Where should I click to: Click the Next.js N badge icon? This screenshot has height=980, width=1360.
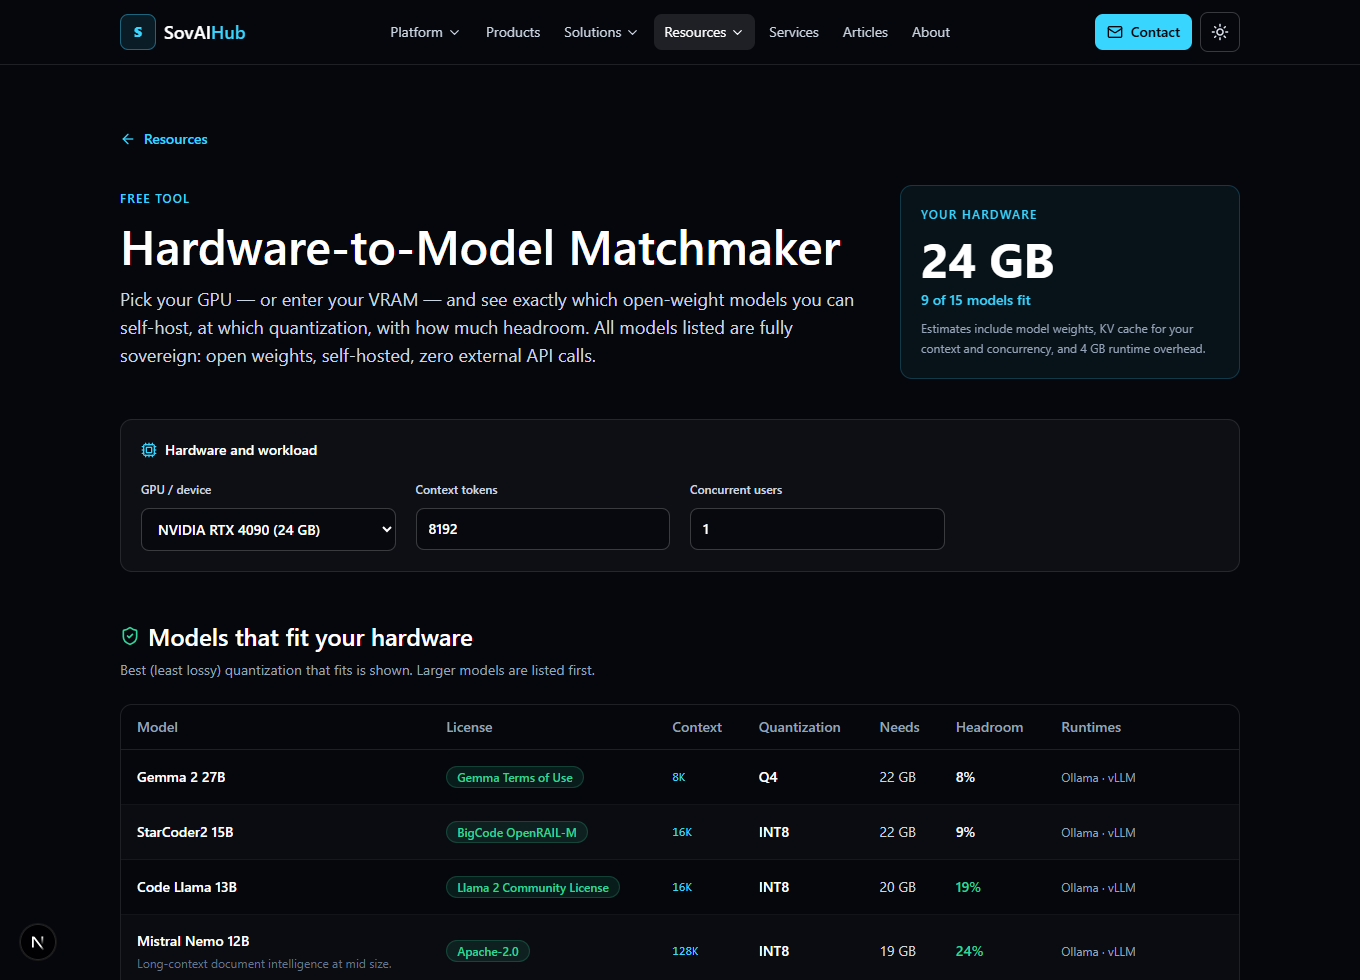pyautogui.click(x=38, y=942)
